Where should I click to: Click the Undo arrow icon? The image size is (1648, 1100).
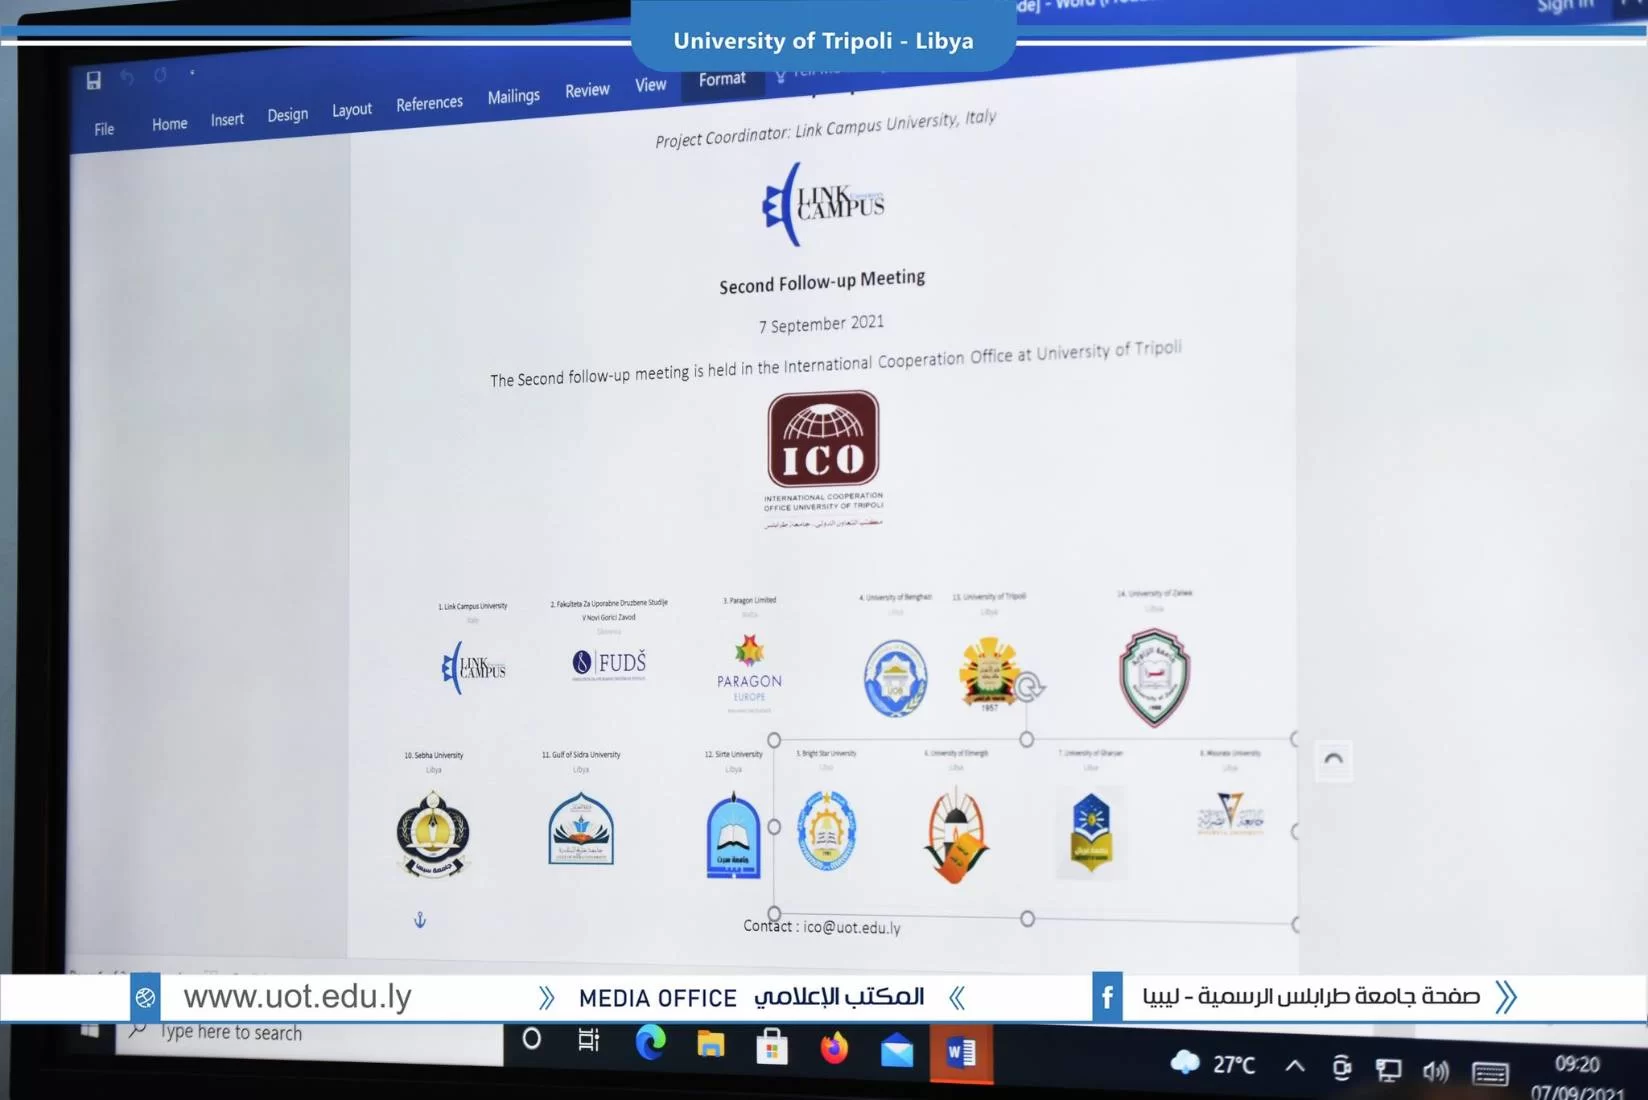[127, 77]
